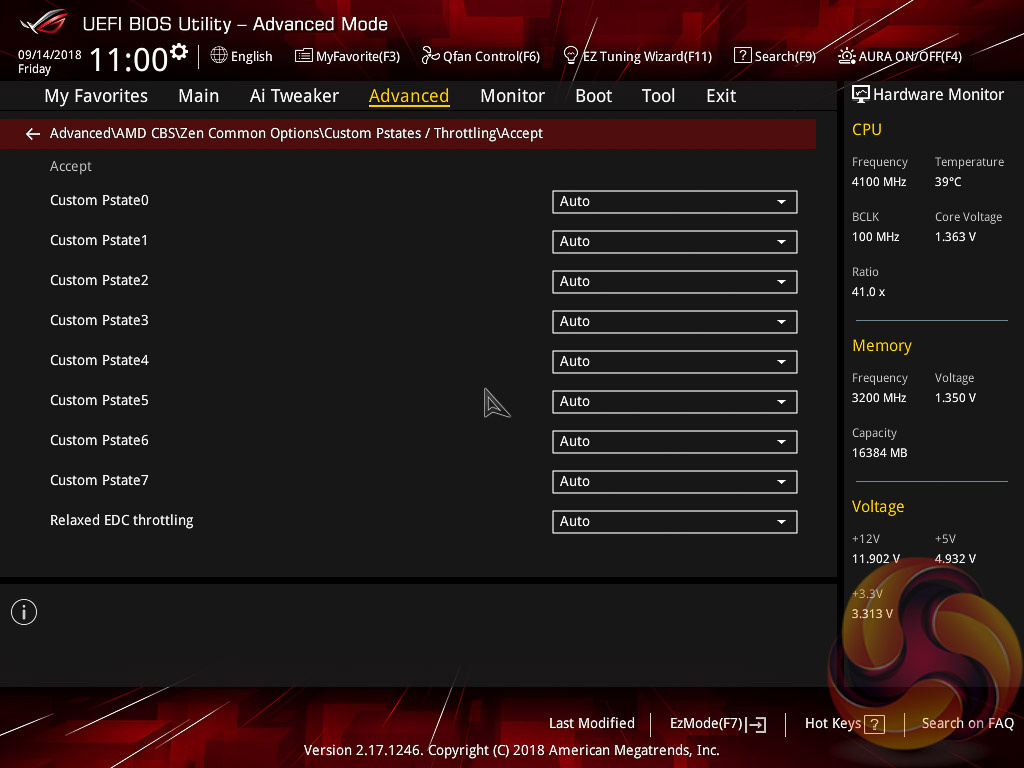
Task: Click Hardware Monitor title text
Action: click(938, 95)
